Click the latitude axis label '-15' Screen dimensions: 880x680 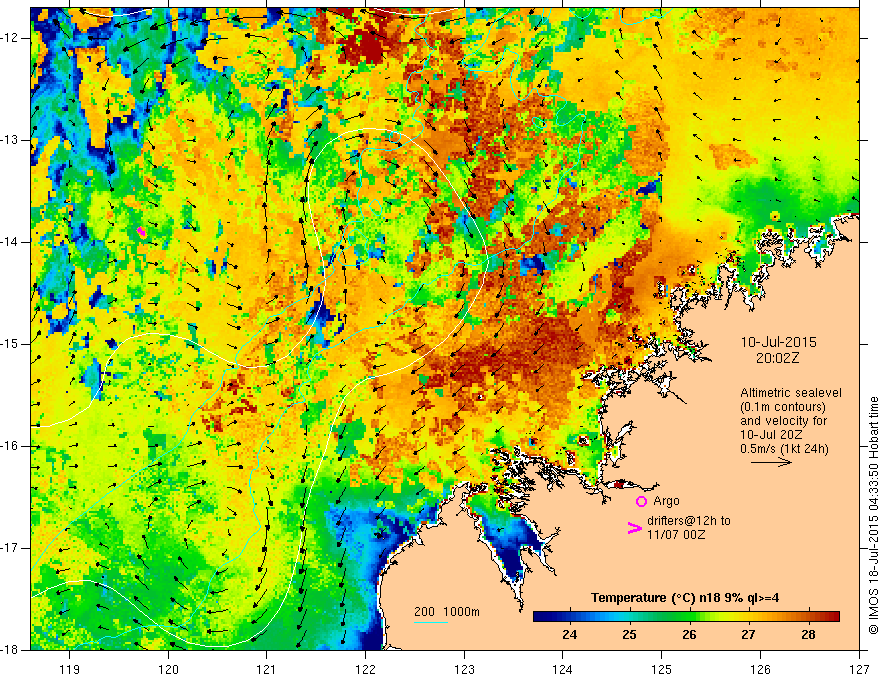pos(11,344)
